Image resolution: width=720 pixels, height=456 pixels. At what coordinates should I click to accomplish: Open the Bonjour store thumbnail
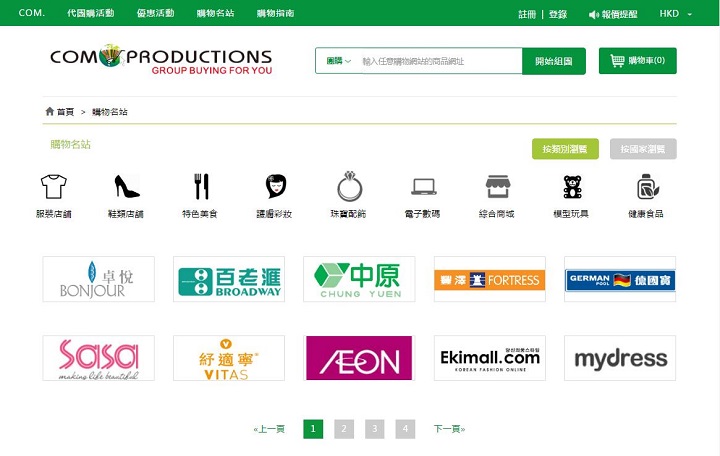click(x=99, y=279)
